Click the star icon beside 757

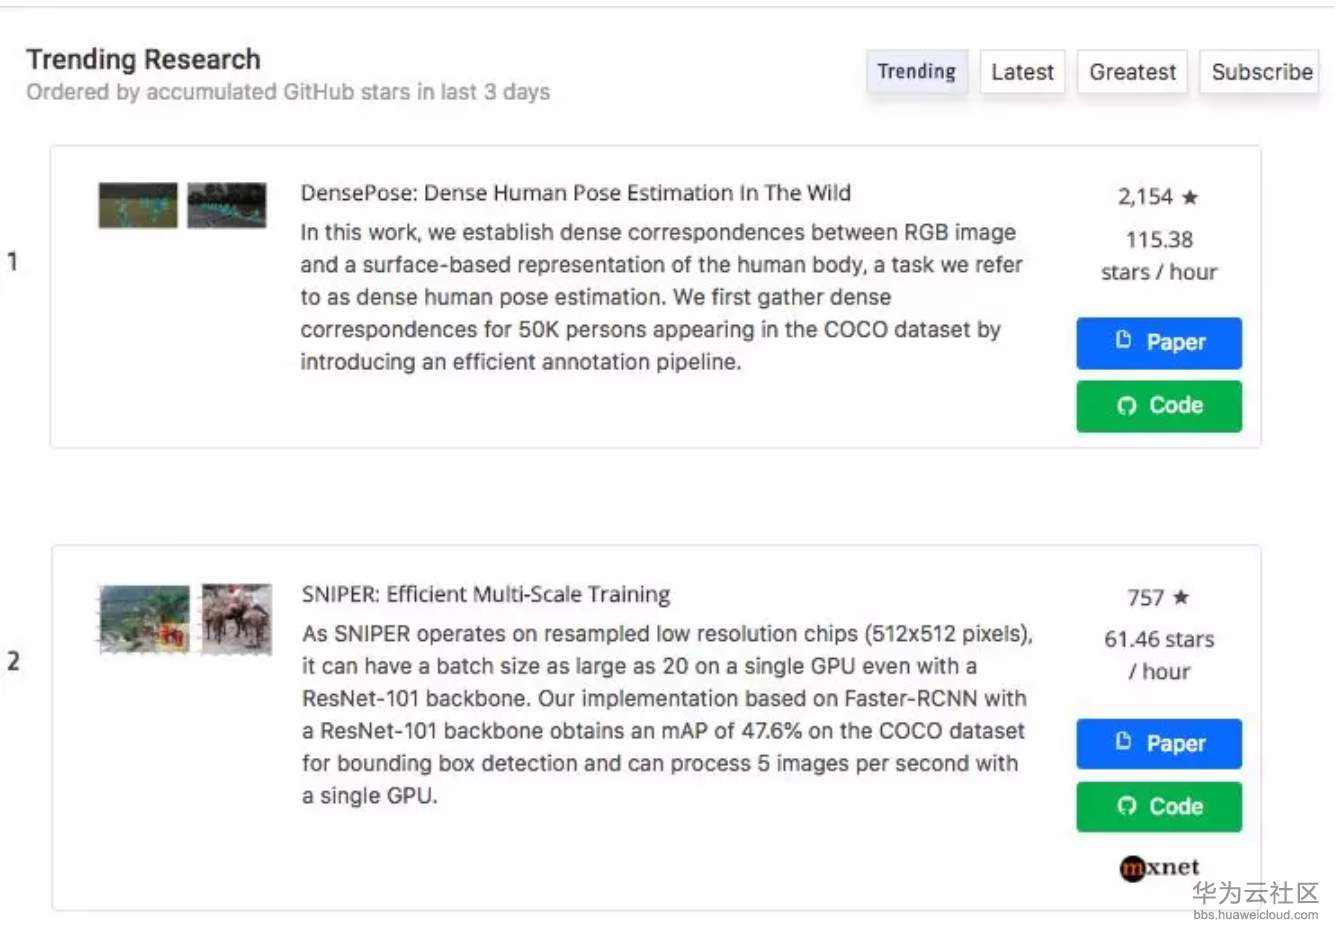tap(1181, 597)
